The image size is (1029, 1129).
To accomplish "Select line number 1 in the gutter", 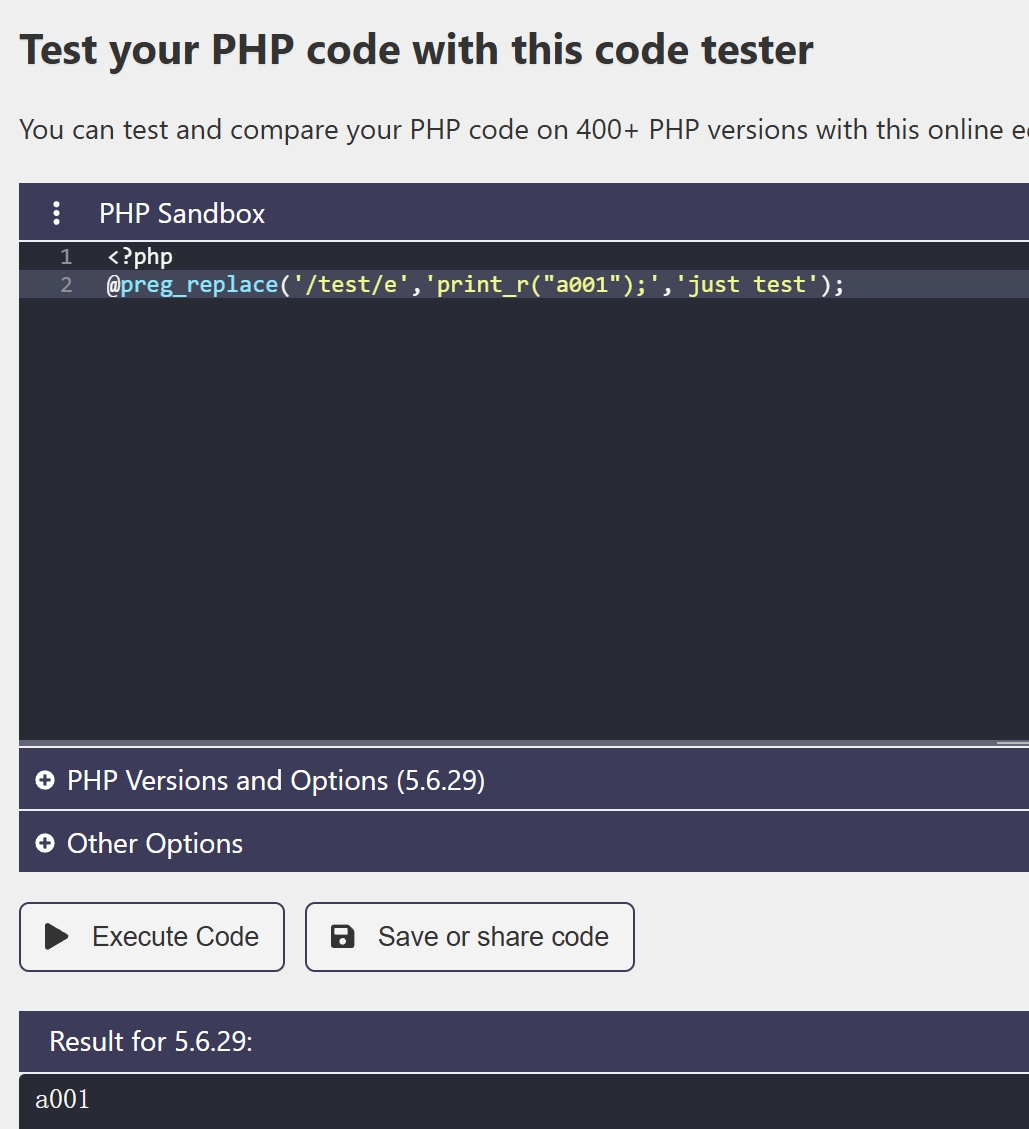I will coord(66,257).
